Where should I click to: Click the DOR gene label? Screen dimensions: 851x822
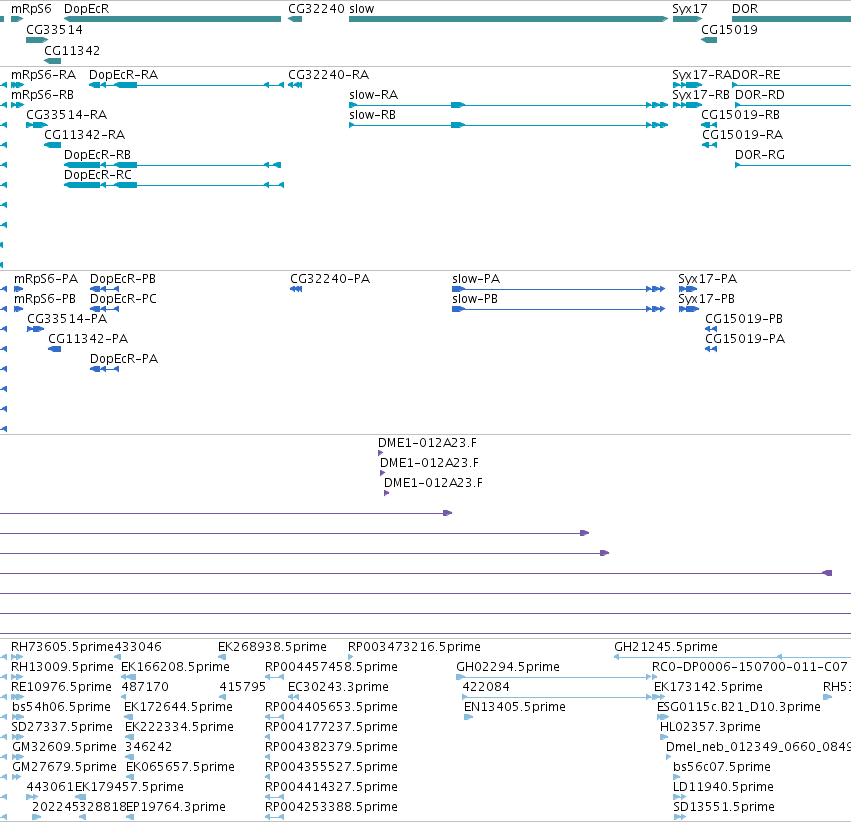[745, 9]
